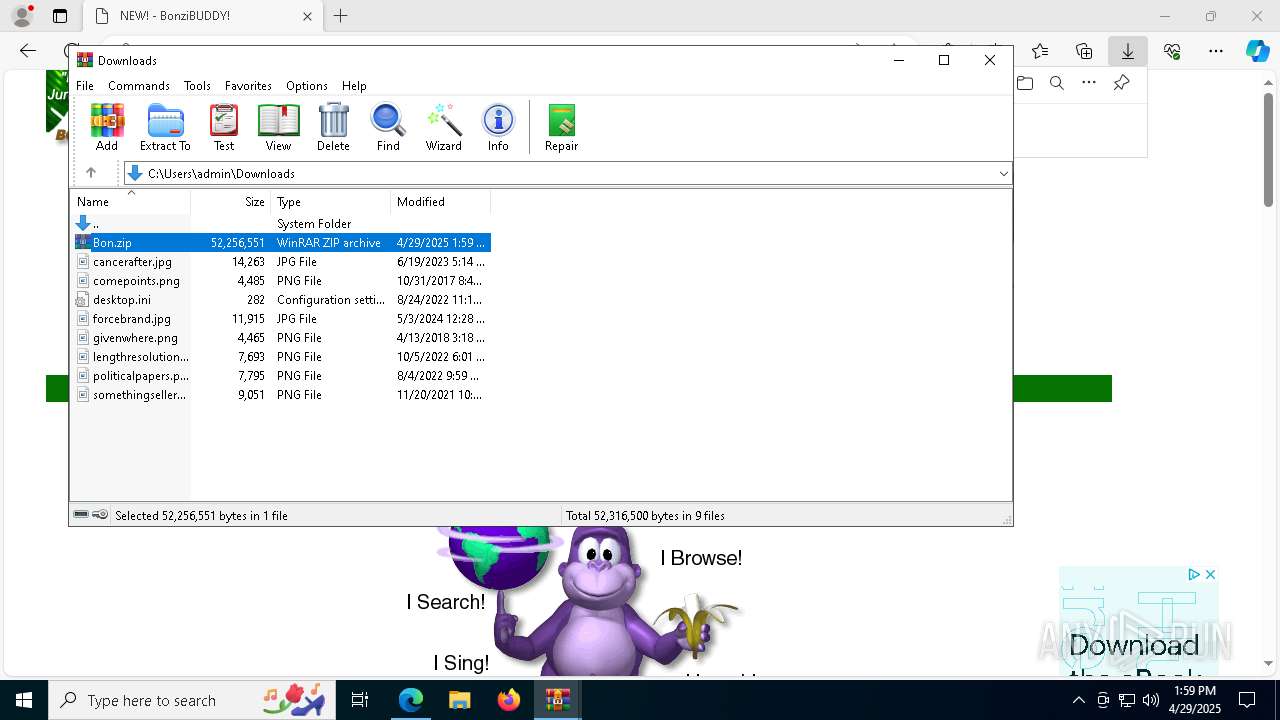The image size is (1280, 720).
Task: Open a new browser tab
Action: [x=341, y=16]
